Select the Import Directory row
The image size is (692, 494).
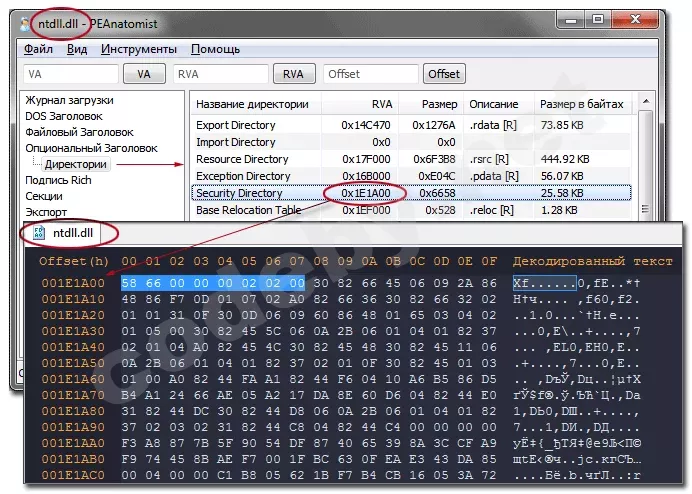tap(411, 142)
